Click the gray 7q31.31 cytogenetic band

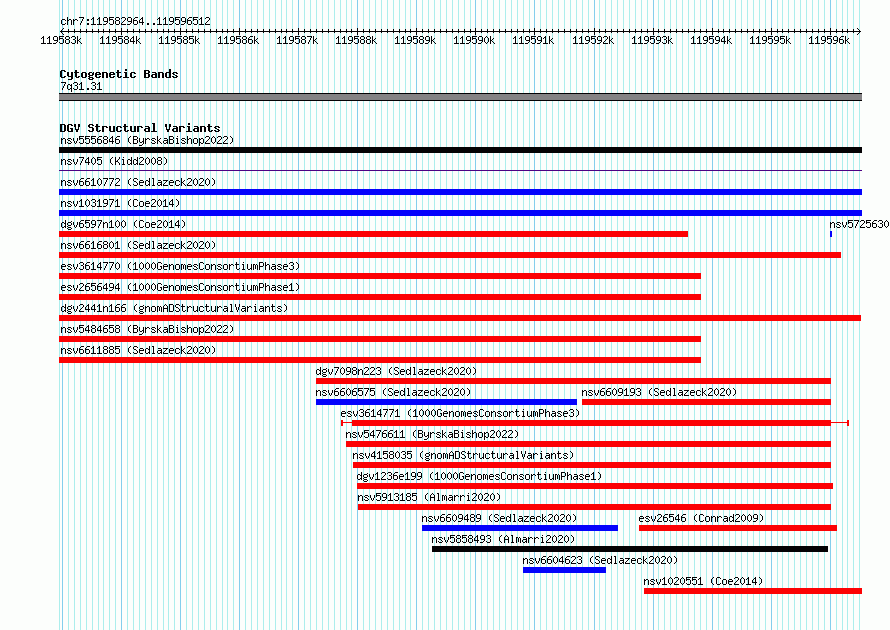(460, 97)
